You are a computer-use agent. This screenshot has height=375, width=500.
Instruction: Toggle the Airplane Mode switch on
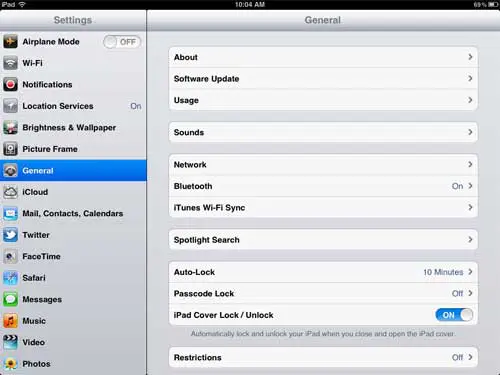point(122,42)
